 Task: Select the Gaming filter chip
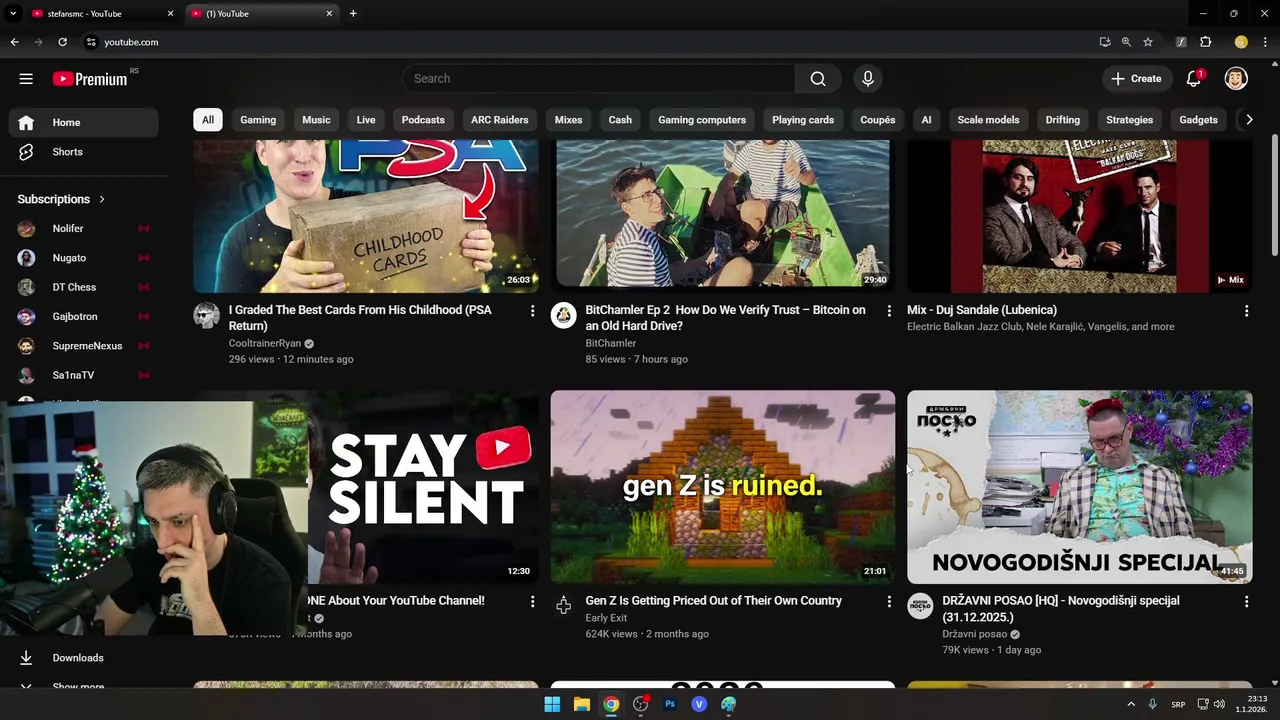[x=258, y=120]
